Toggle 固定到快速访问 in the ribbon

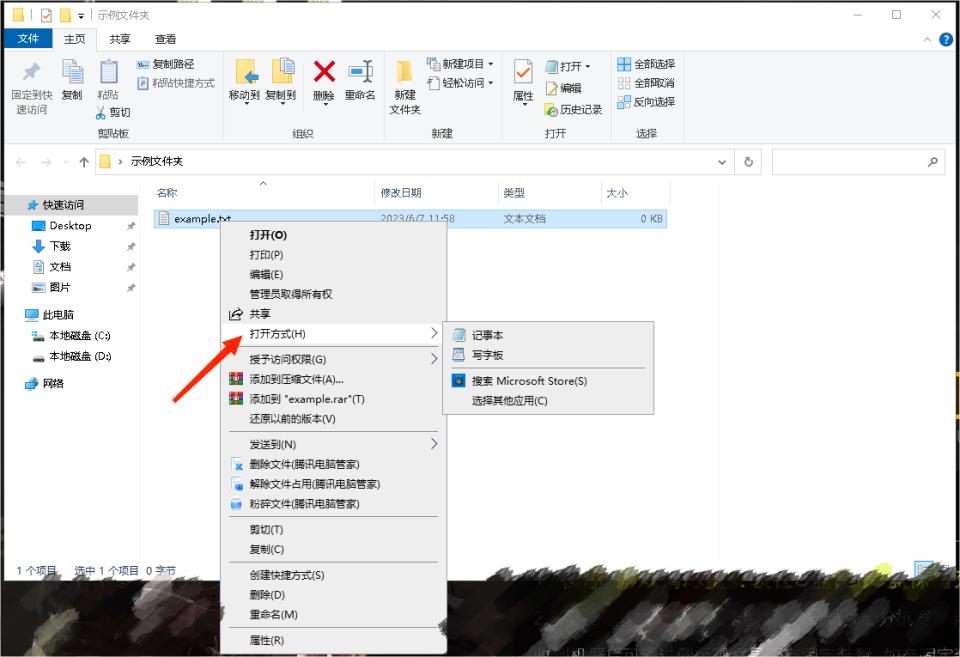[31, 85]
